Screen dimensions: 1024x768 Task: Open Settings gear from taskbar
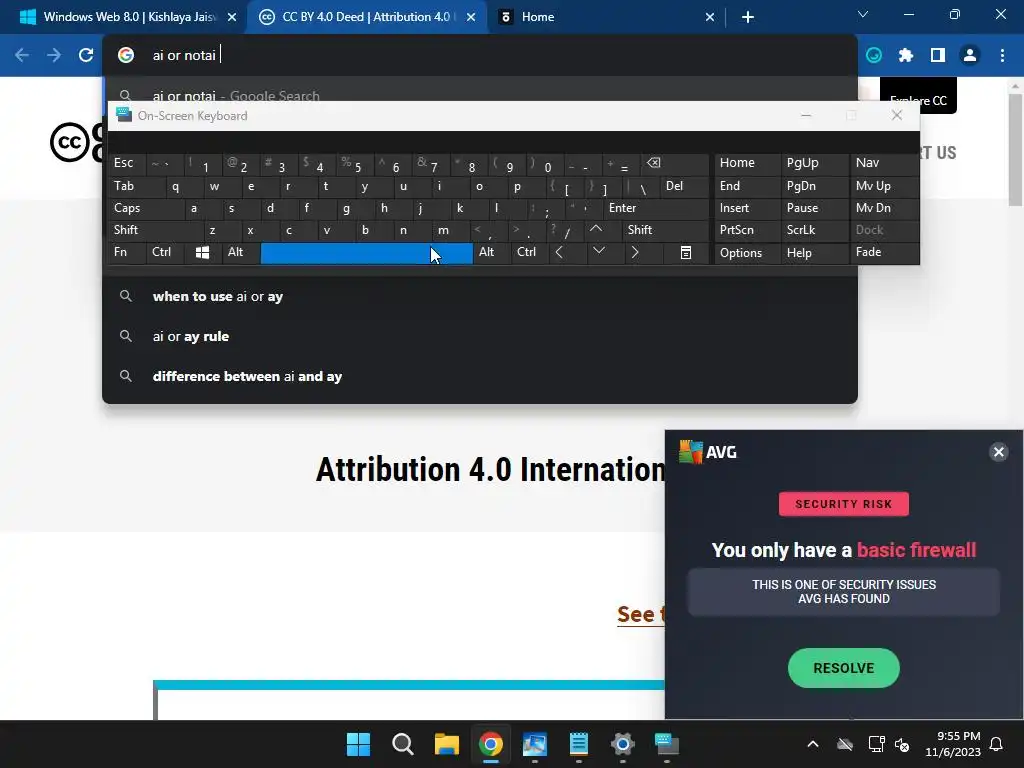pos(622,744)
